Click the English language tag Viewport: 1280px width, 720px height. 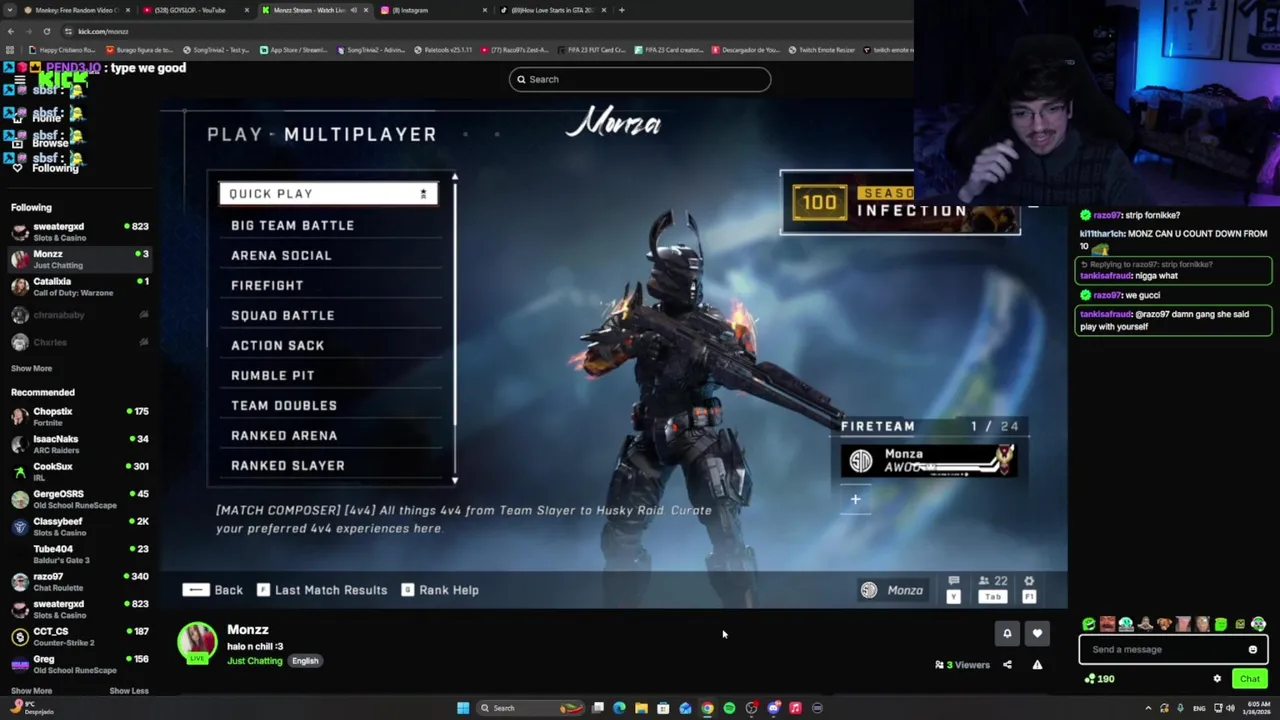(305, 661)
